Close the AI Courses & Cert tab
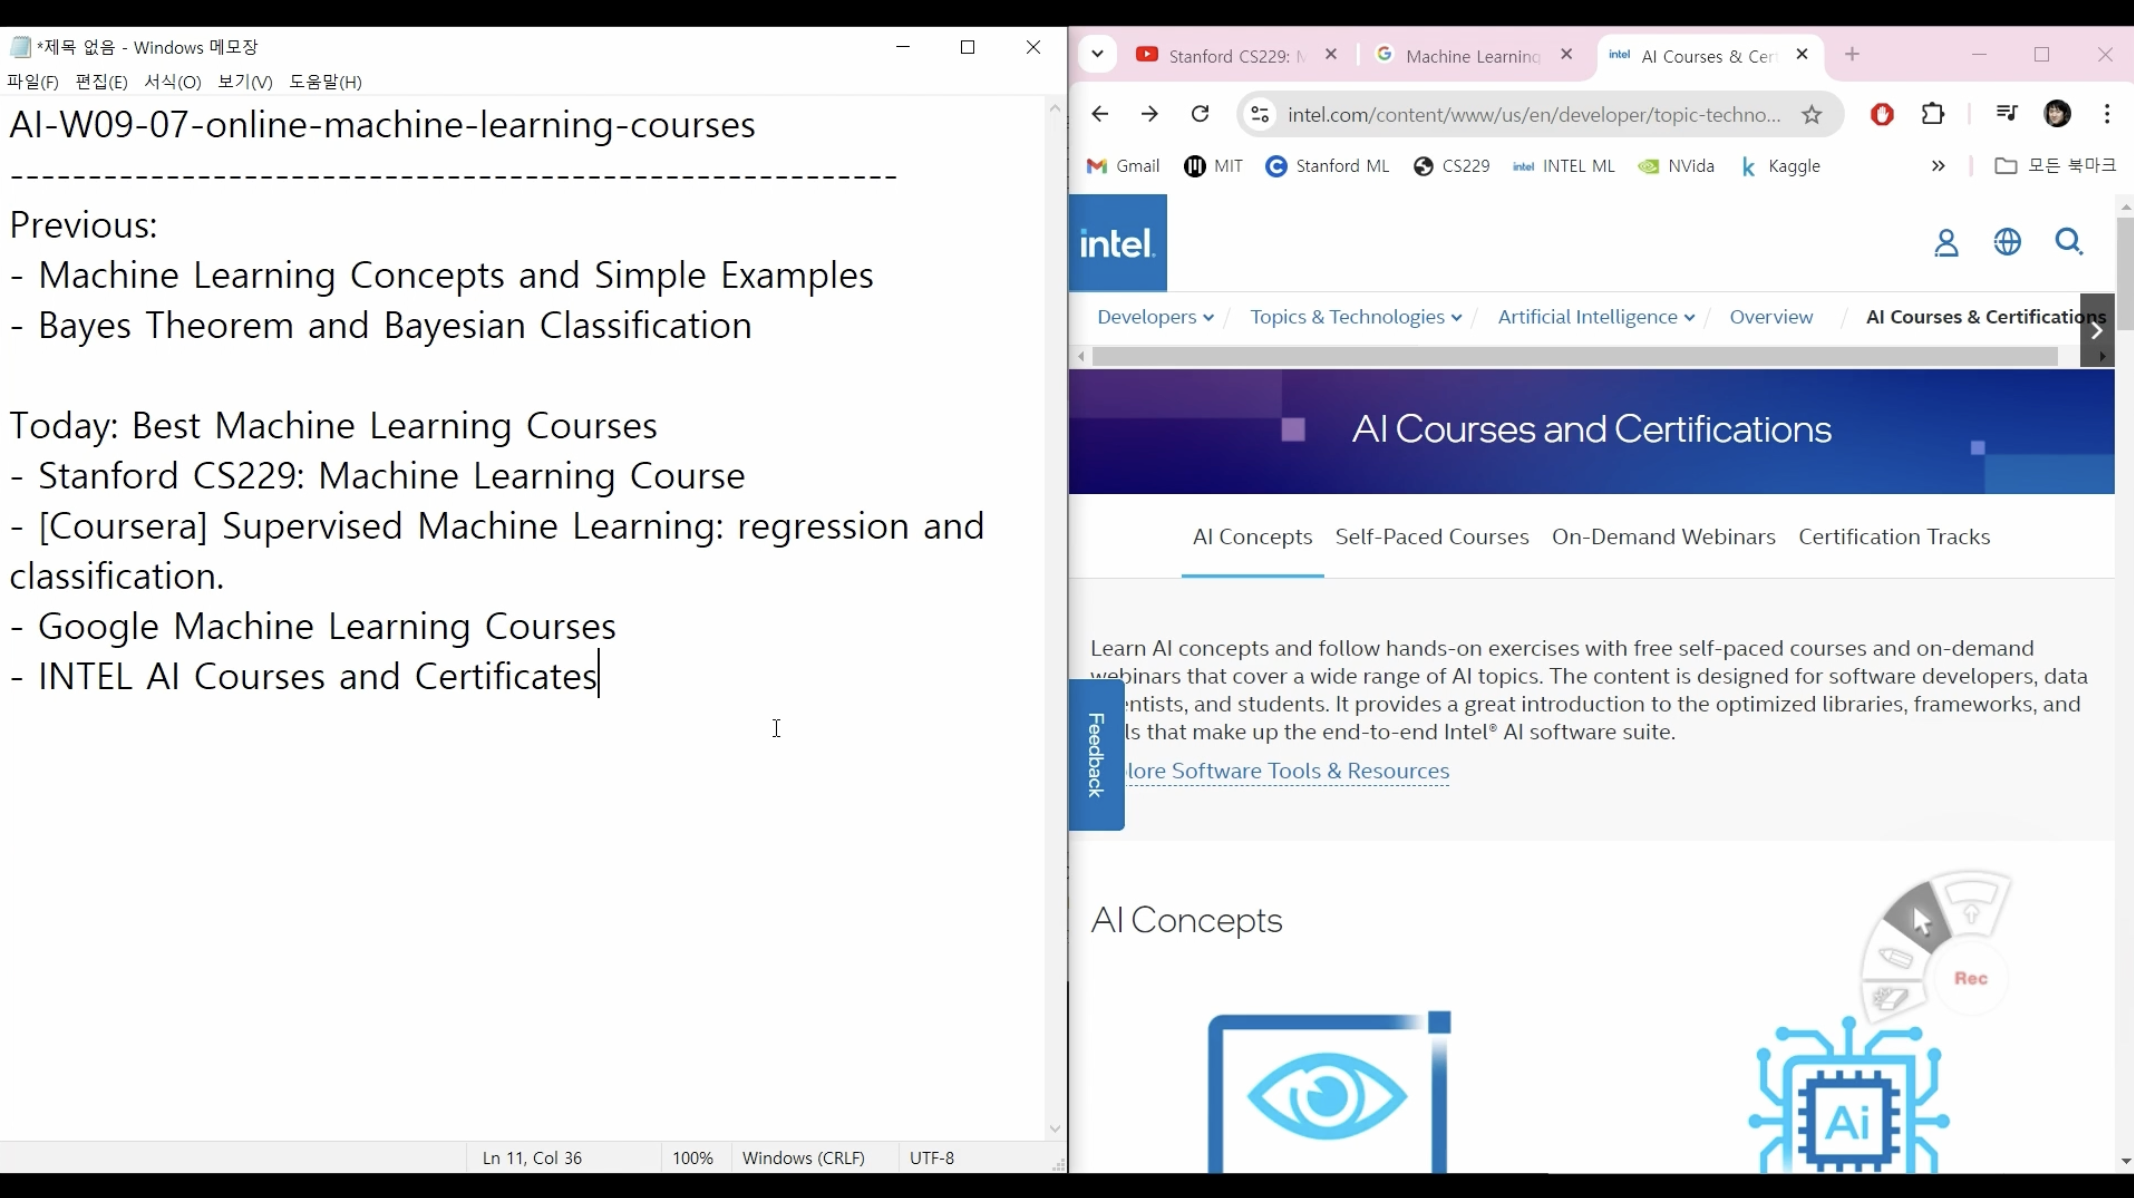 click(1802, 55)
